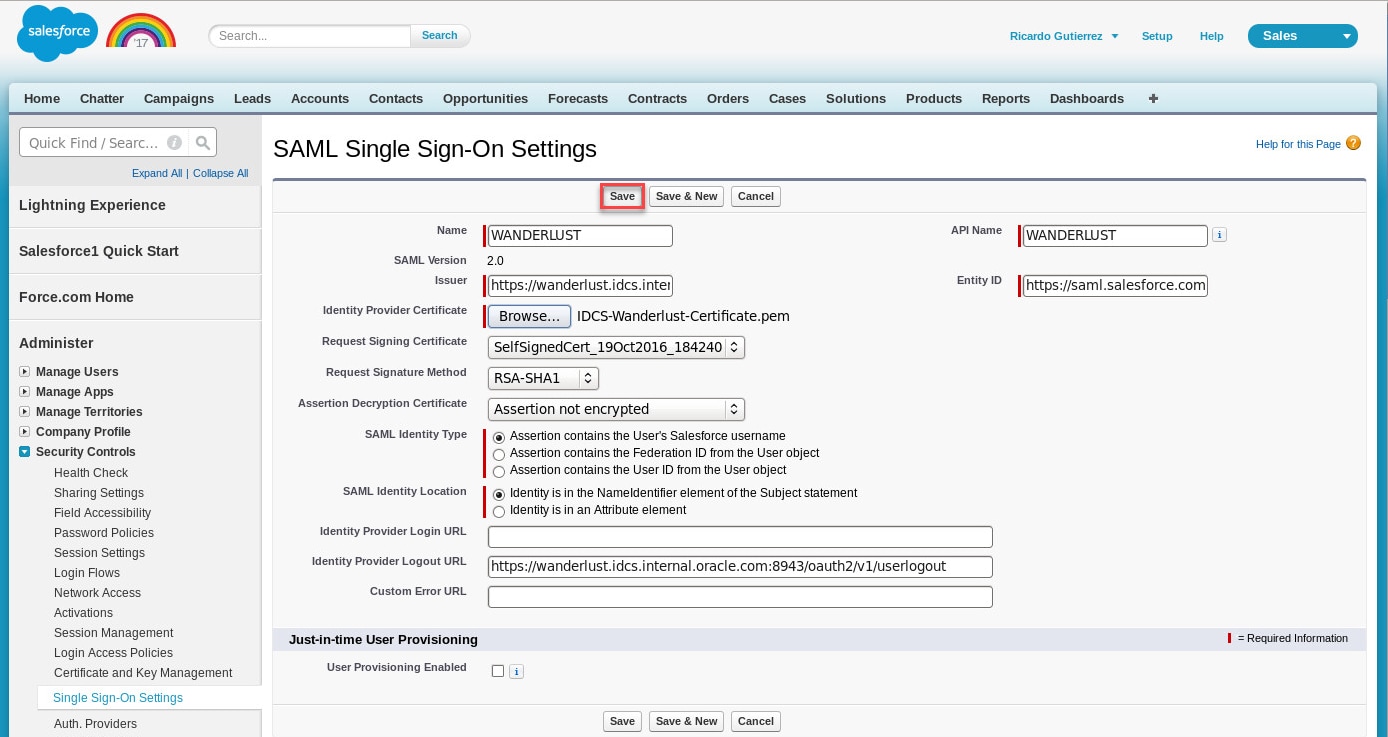The height and width of the screenshot is (737, 1388).
Task: Open the Assertion Decryption Certificate dropdown
Action: point(617,409)
